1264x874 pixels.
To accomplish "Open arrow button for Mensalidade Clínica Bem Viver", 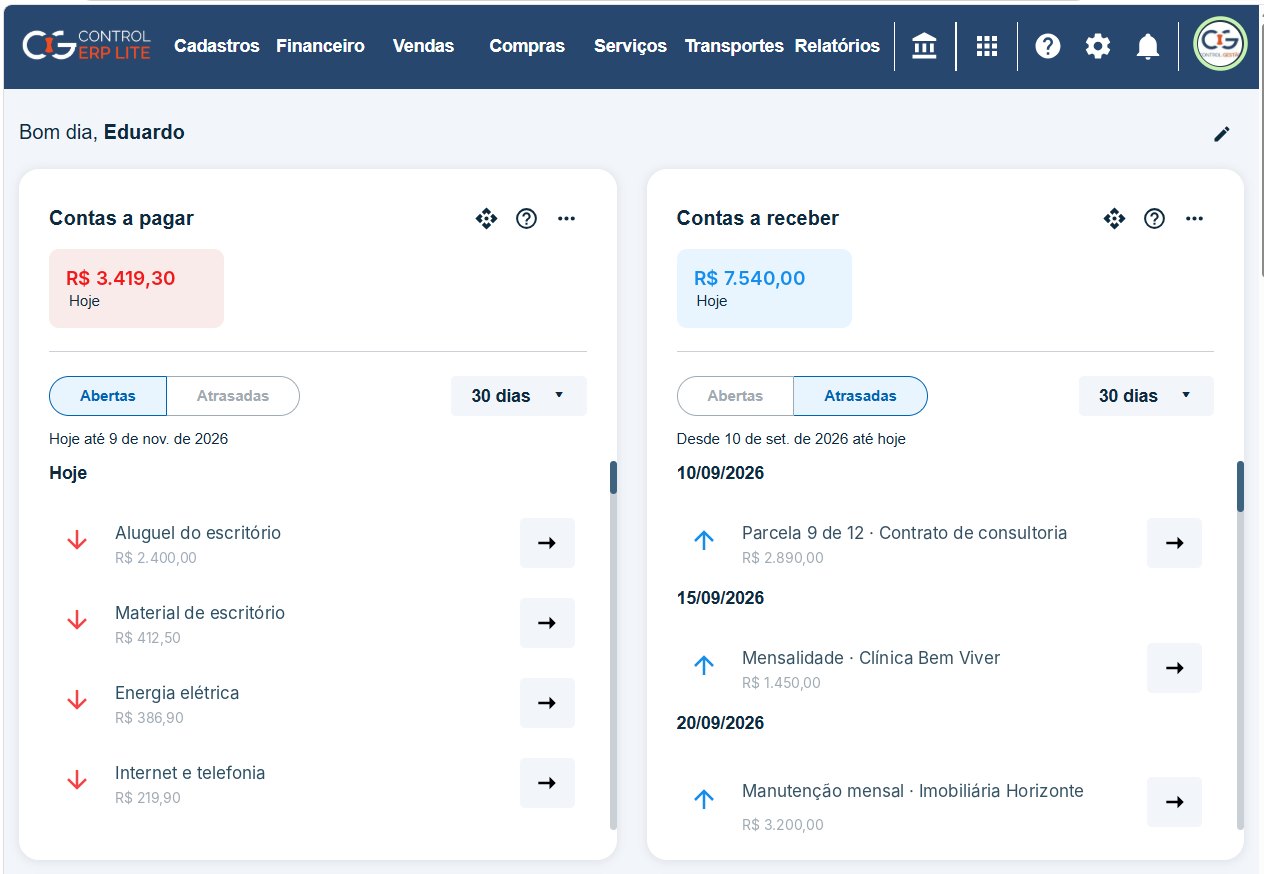I will (1174, 668).
